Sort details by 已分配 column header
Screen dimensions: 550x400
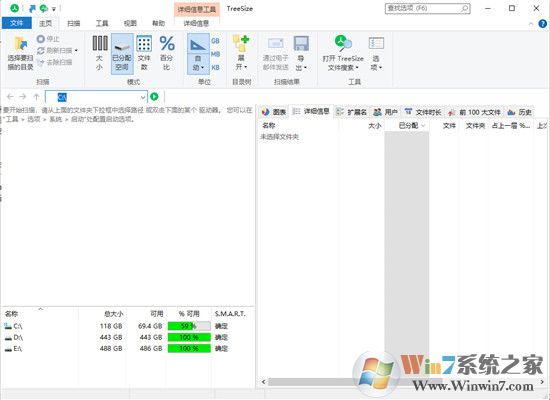[x=407, y=126]
